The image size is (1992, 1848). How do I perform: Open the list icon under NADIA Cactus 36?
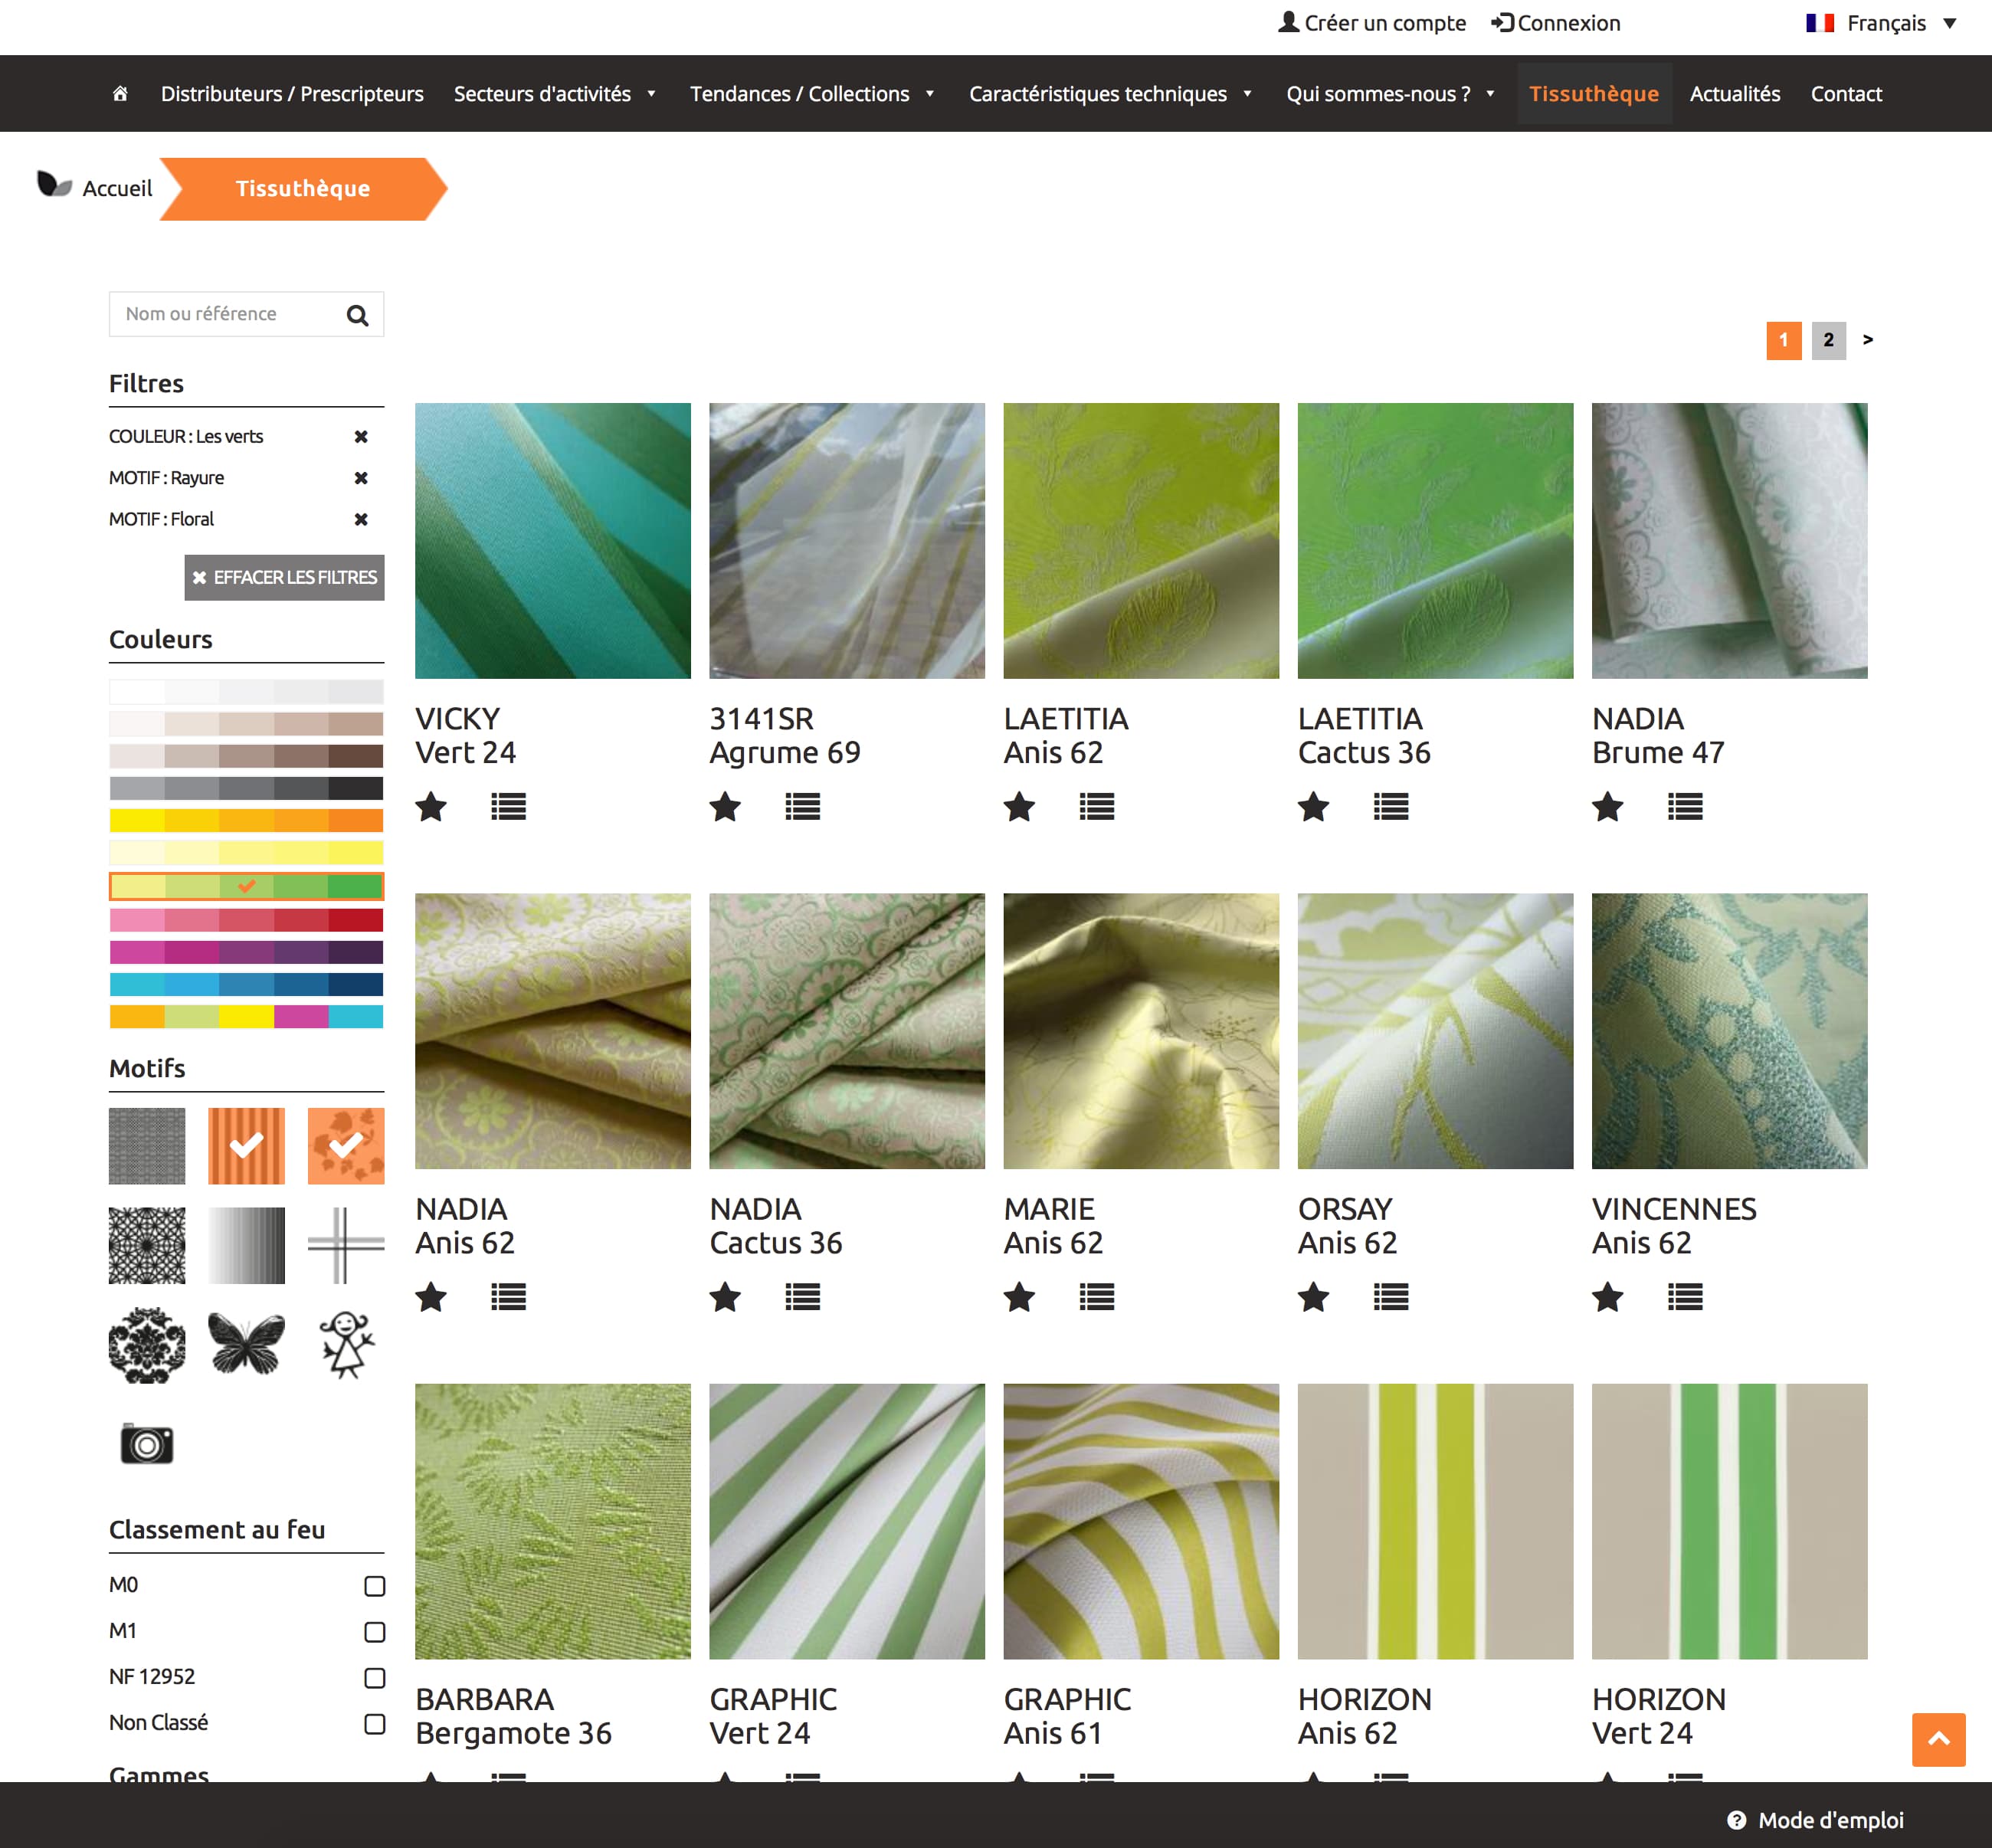tap(802, 1297)
